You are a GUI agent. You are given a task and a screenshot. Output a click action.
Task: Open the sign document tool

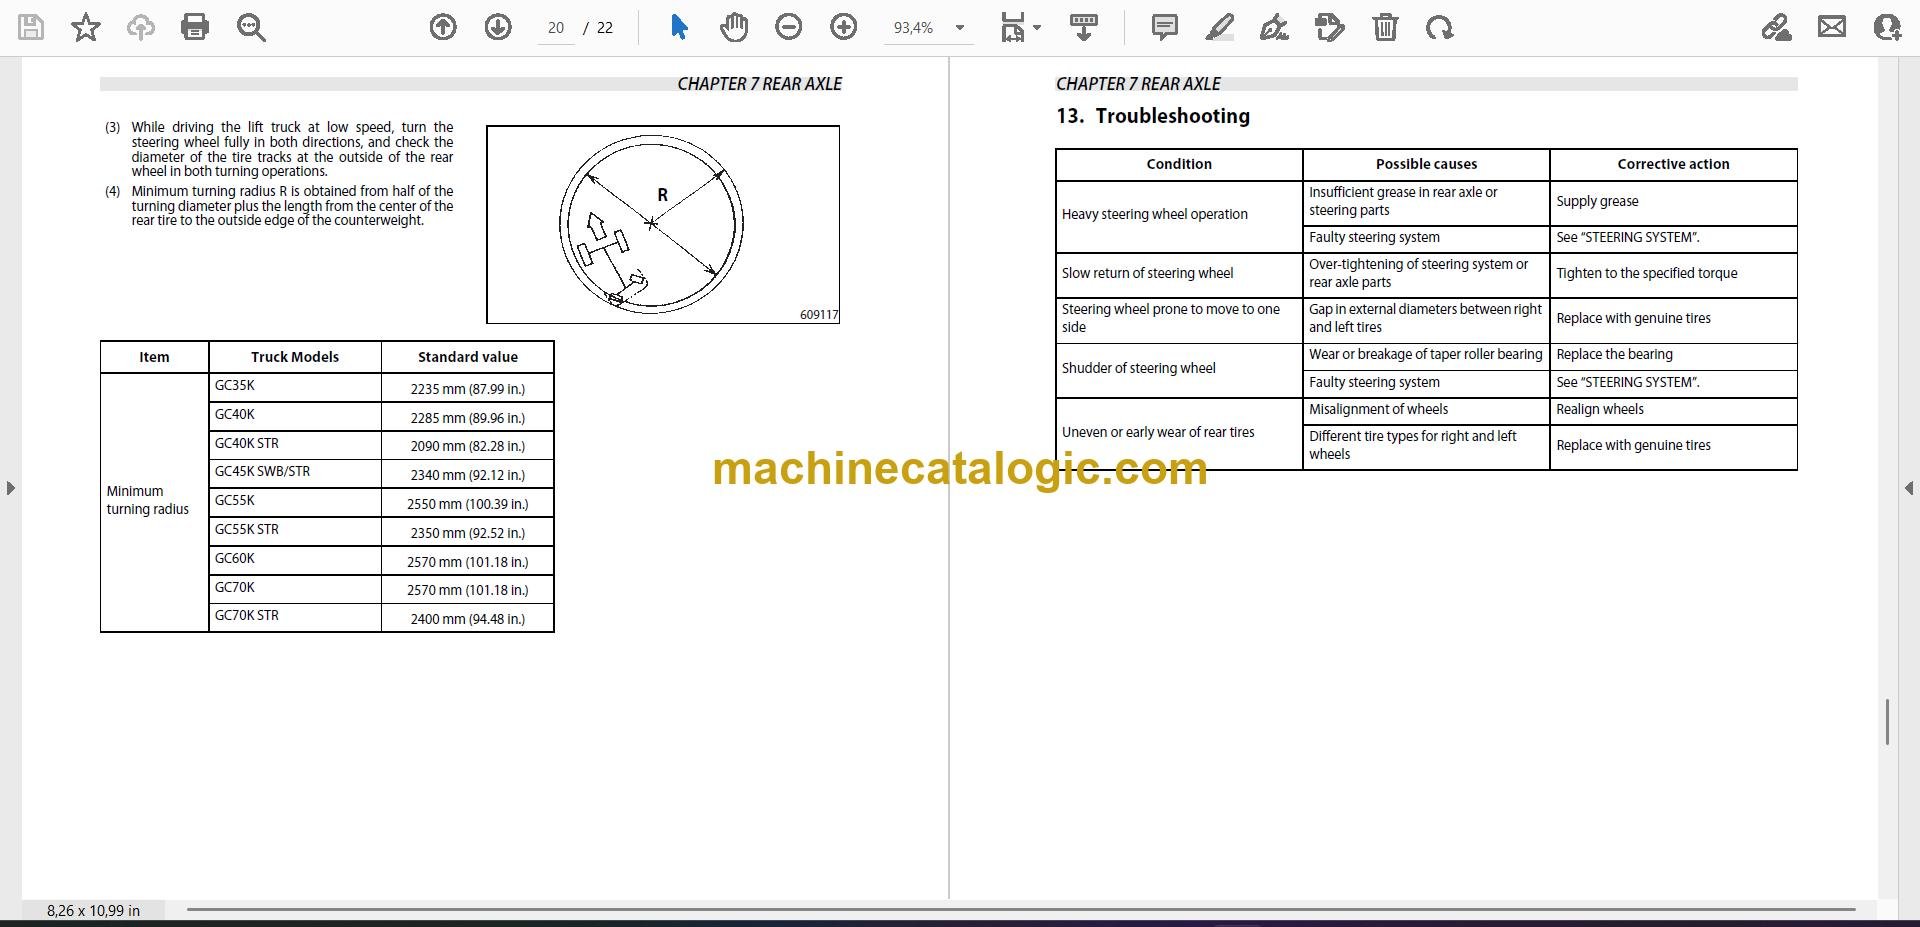point(1274,27)
